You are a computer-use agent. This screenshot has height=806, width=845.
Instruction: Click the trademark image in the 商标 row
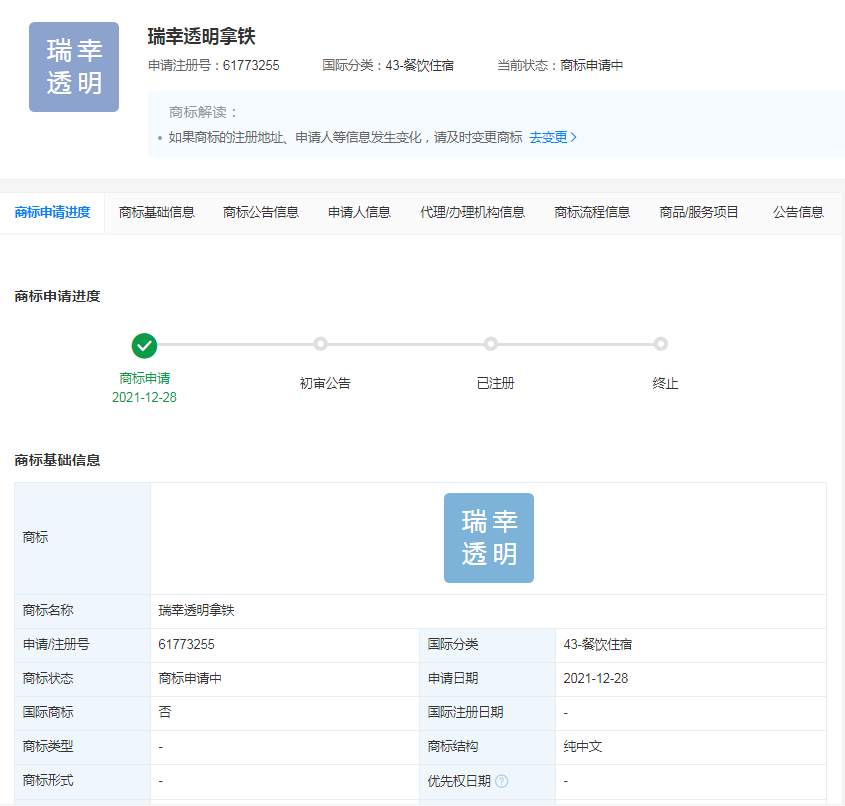coord(489,538)
